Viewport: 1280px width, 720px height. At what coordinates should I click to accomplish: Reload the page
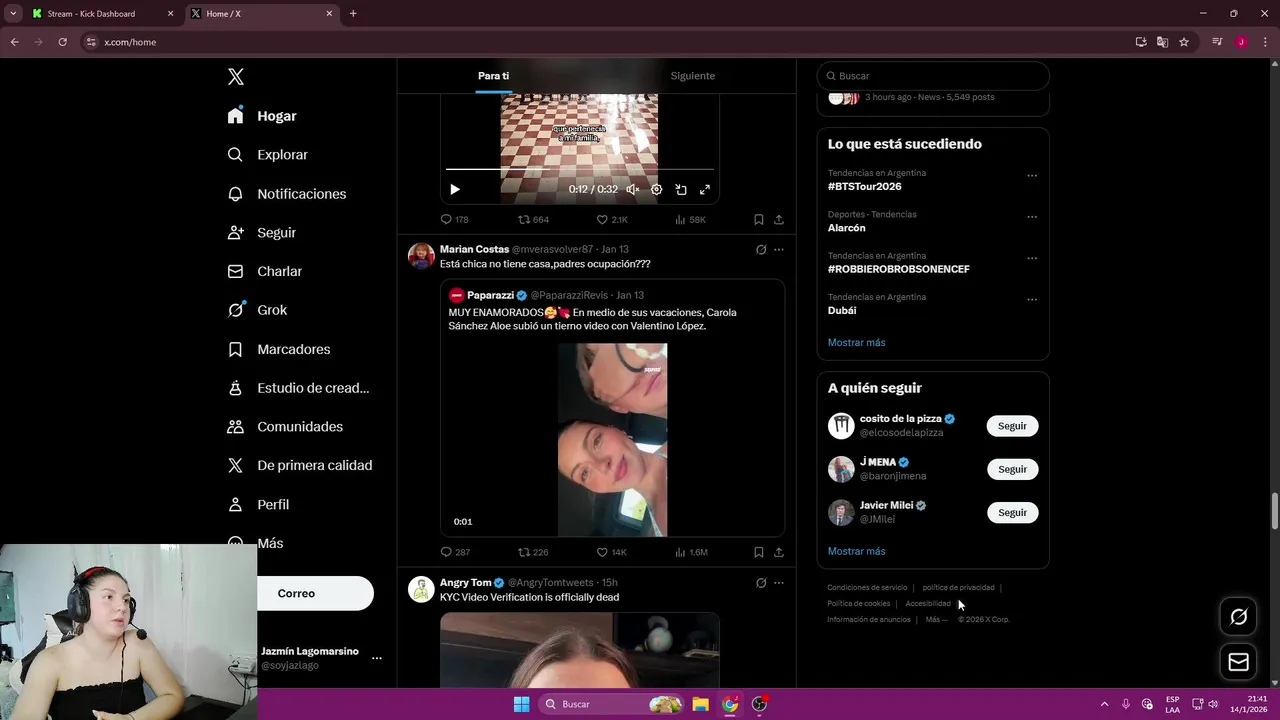(62, 42)
